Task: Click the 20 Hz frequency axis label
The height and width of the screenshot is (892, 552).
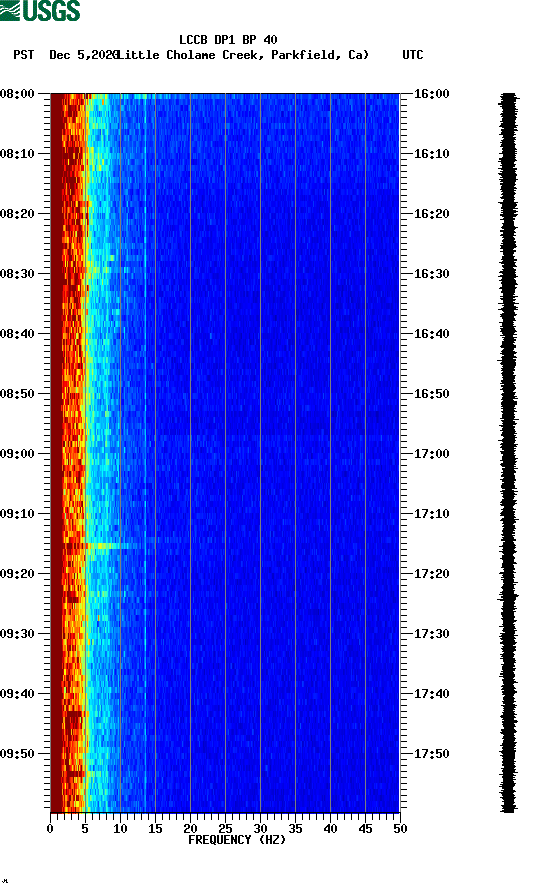Action: pyautogui.click(x=190, y=829)
